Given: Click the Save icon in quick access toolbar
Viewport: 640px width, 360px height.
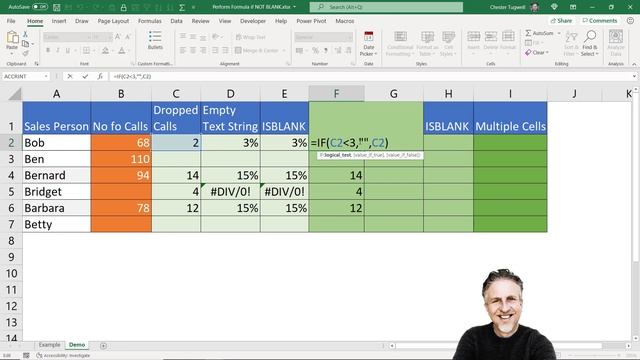Looking at the screenshot, I should click(57, 7).
